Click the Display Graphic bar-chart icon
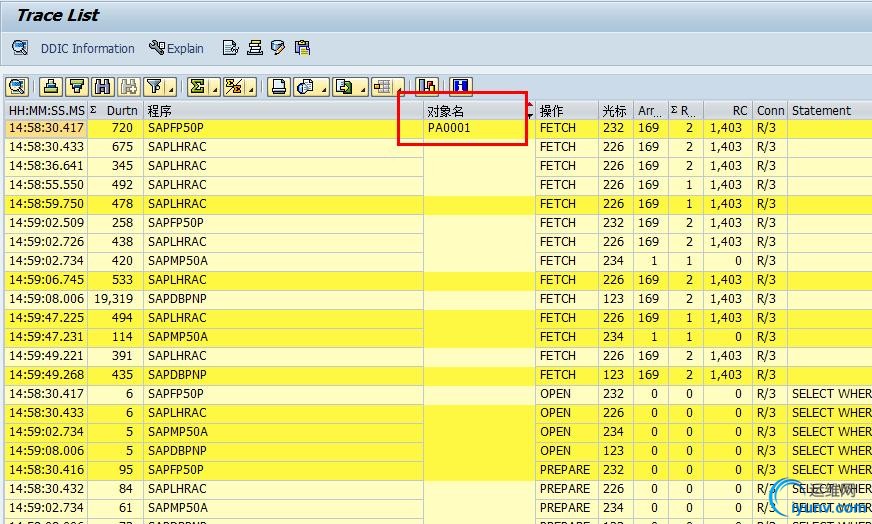Image resolution: width=872 pixels, height=524 pixels. (427, 87)
